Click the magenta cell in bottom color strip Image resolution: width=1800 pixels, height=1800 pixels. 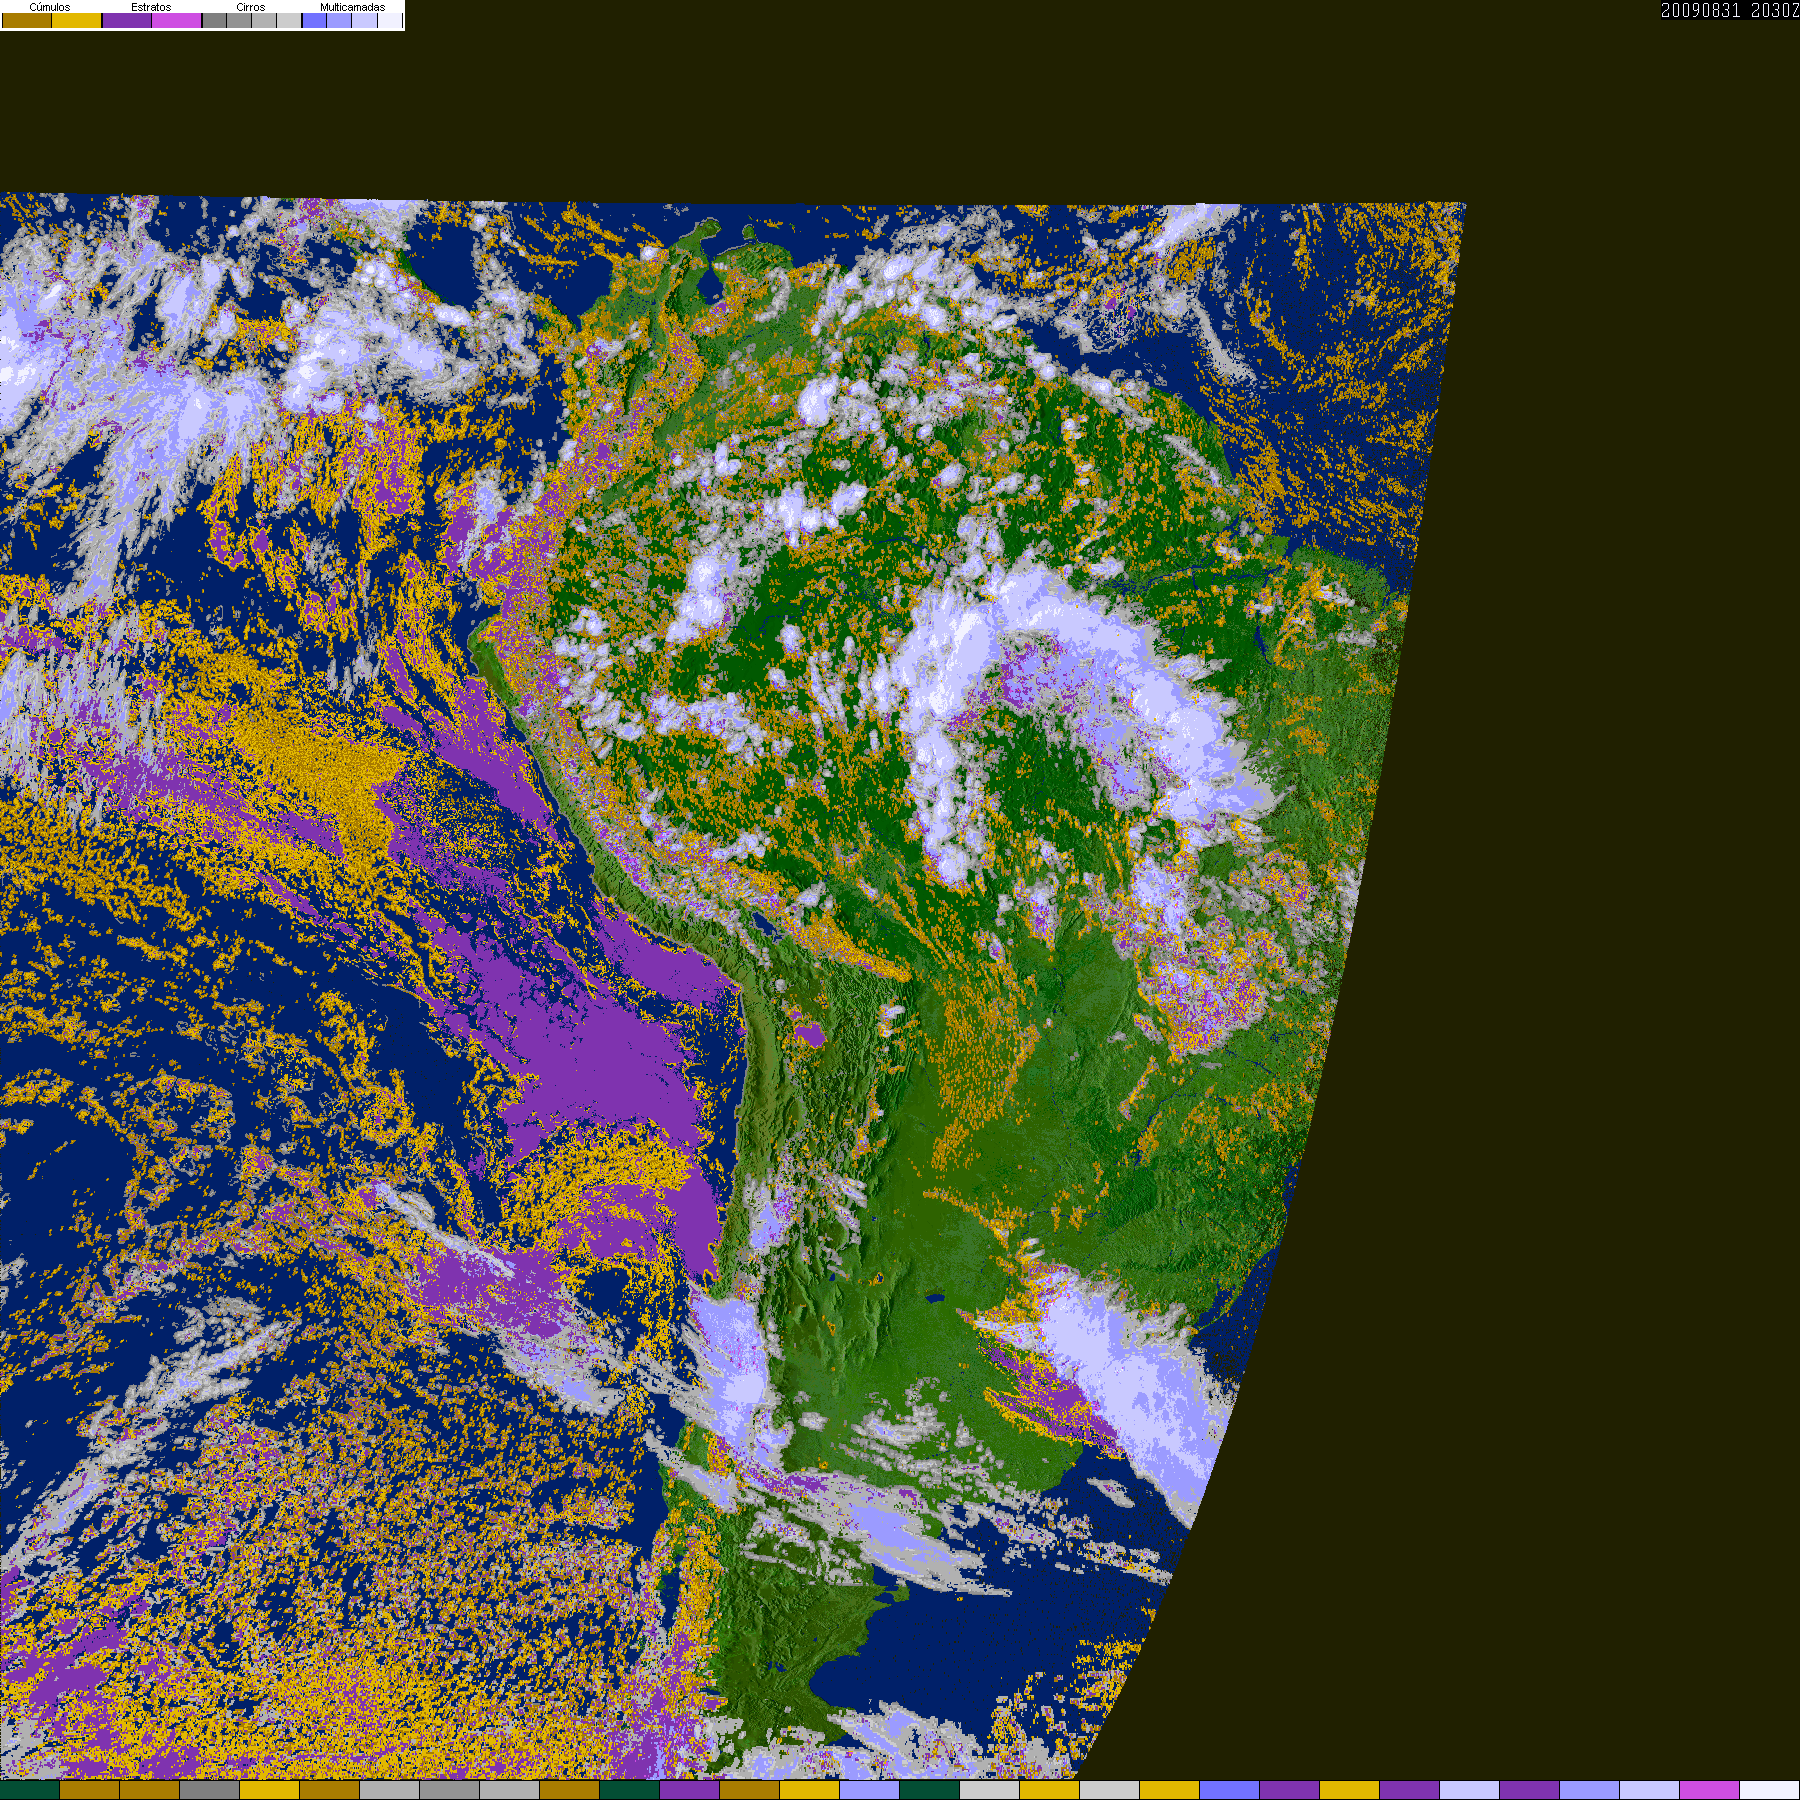coord(1709,1790)
